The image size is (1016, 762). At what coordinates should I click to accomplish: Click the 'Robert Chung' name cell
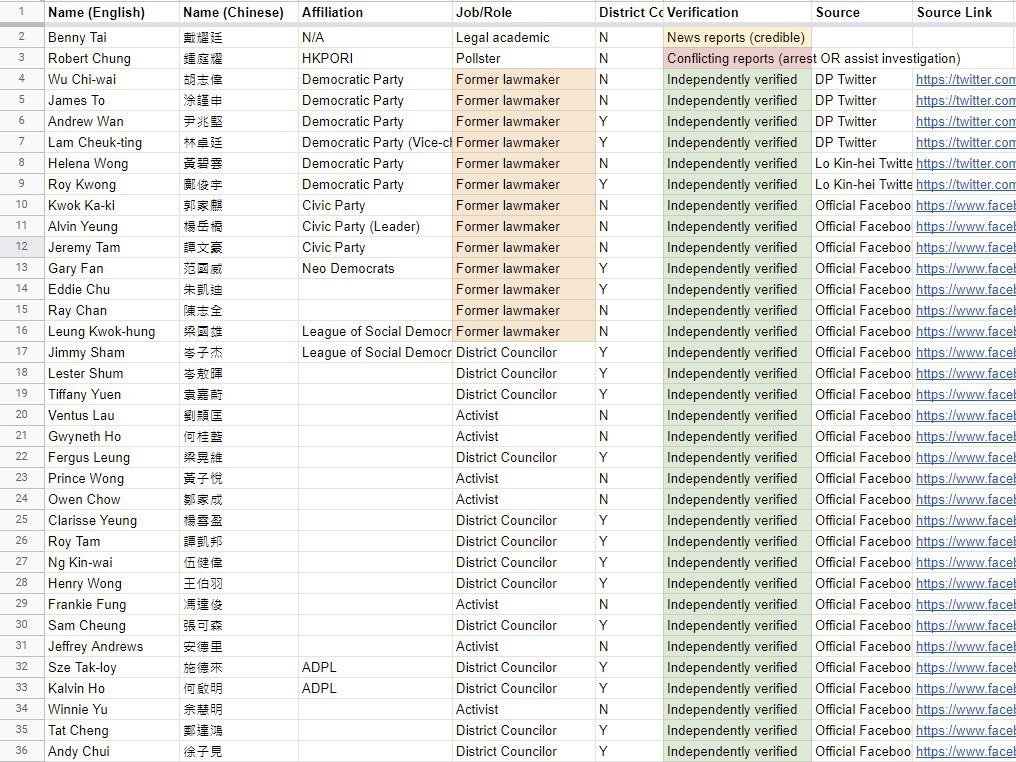tap(111, 58)
